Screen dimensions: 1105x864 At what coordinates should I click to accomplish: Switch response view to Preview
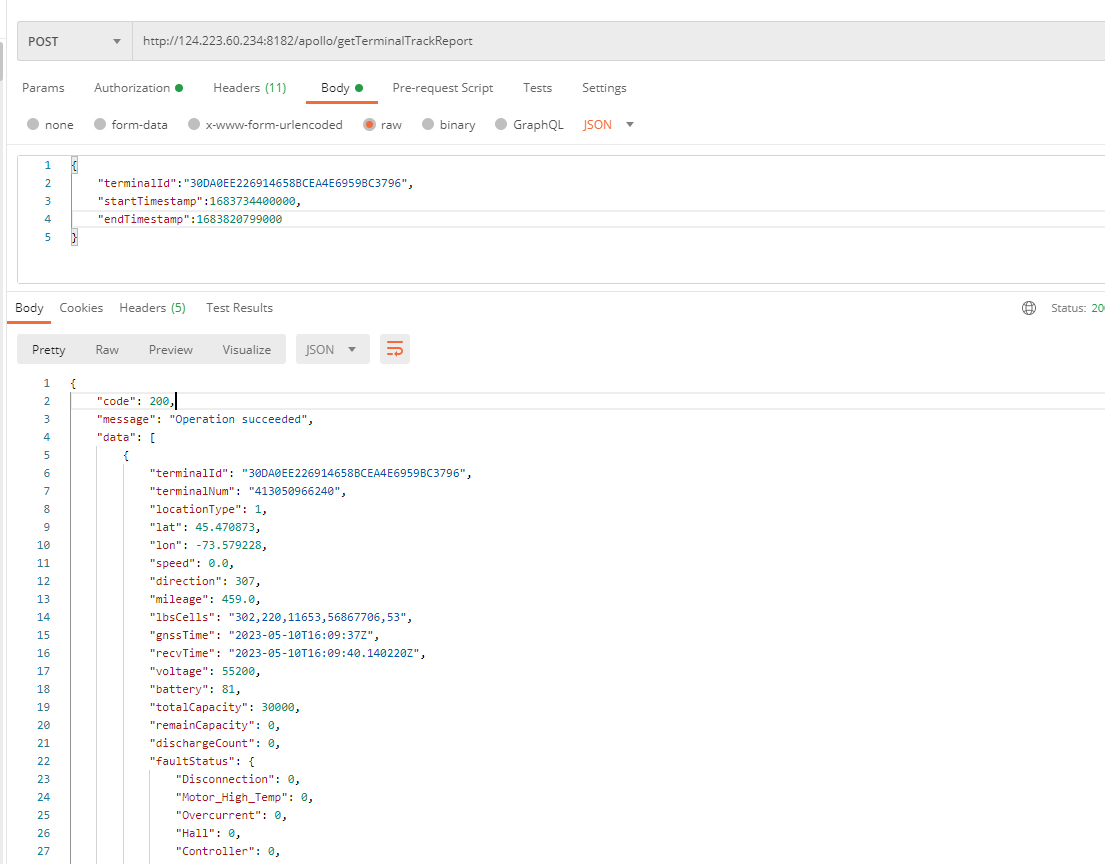(x=171, y=349)
